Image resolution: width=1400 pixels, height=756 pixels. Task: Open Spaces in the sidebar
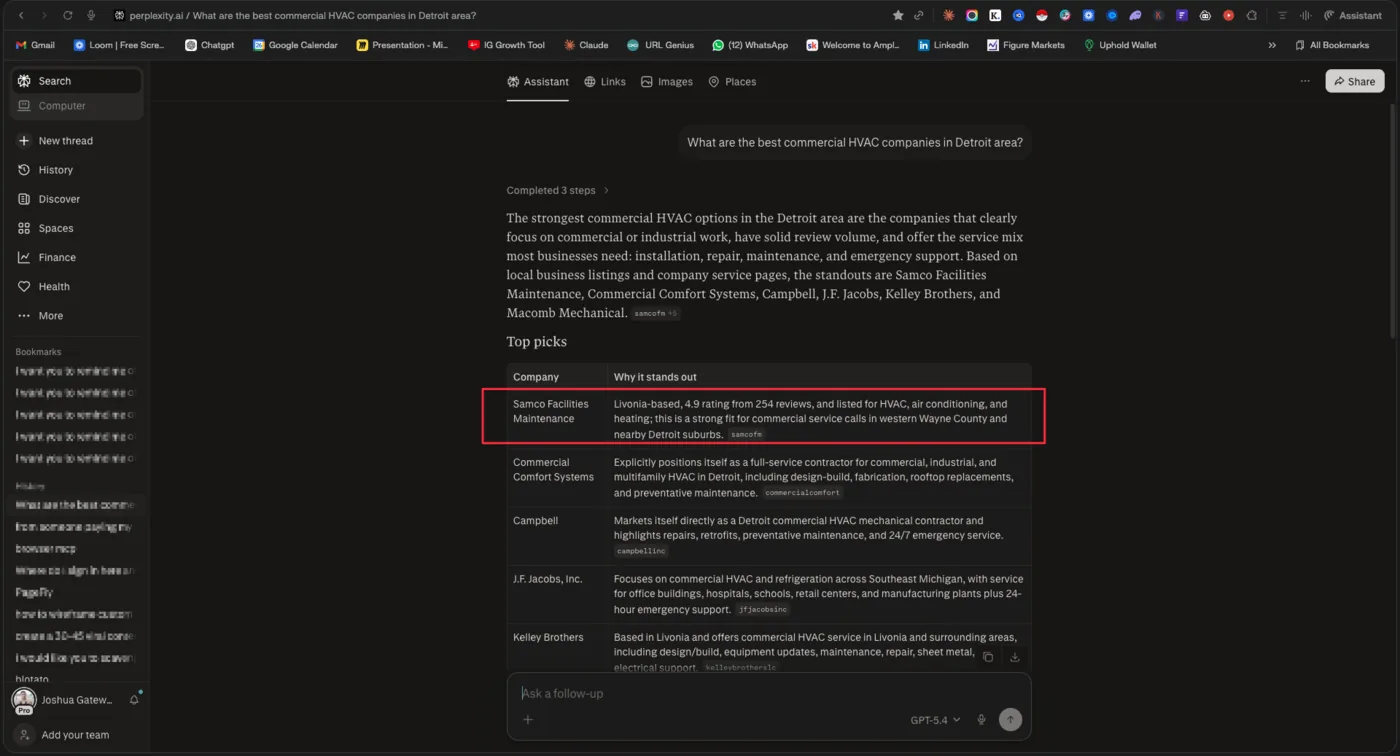click(x=46, y=228)
